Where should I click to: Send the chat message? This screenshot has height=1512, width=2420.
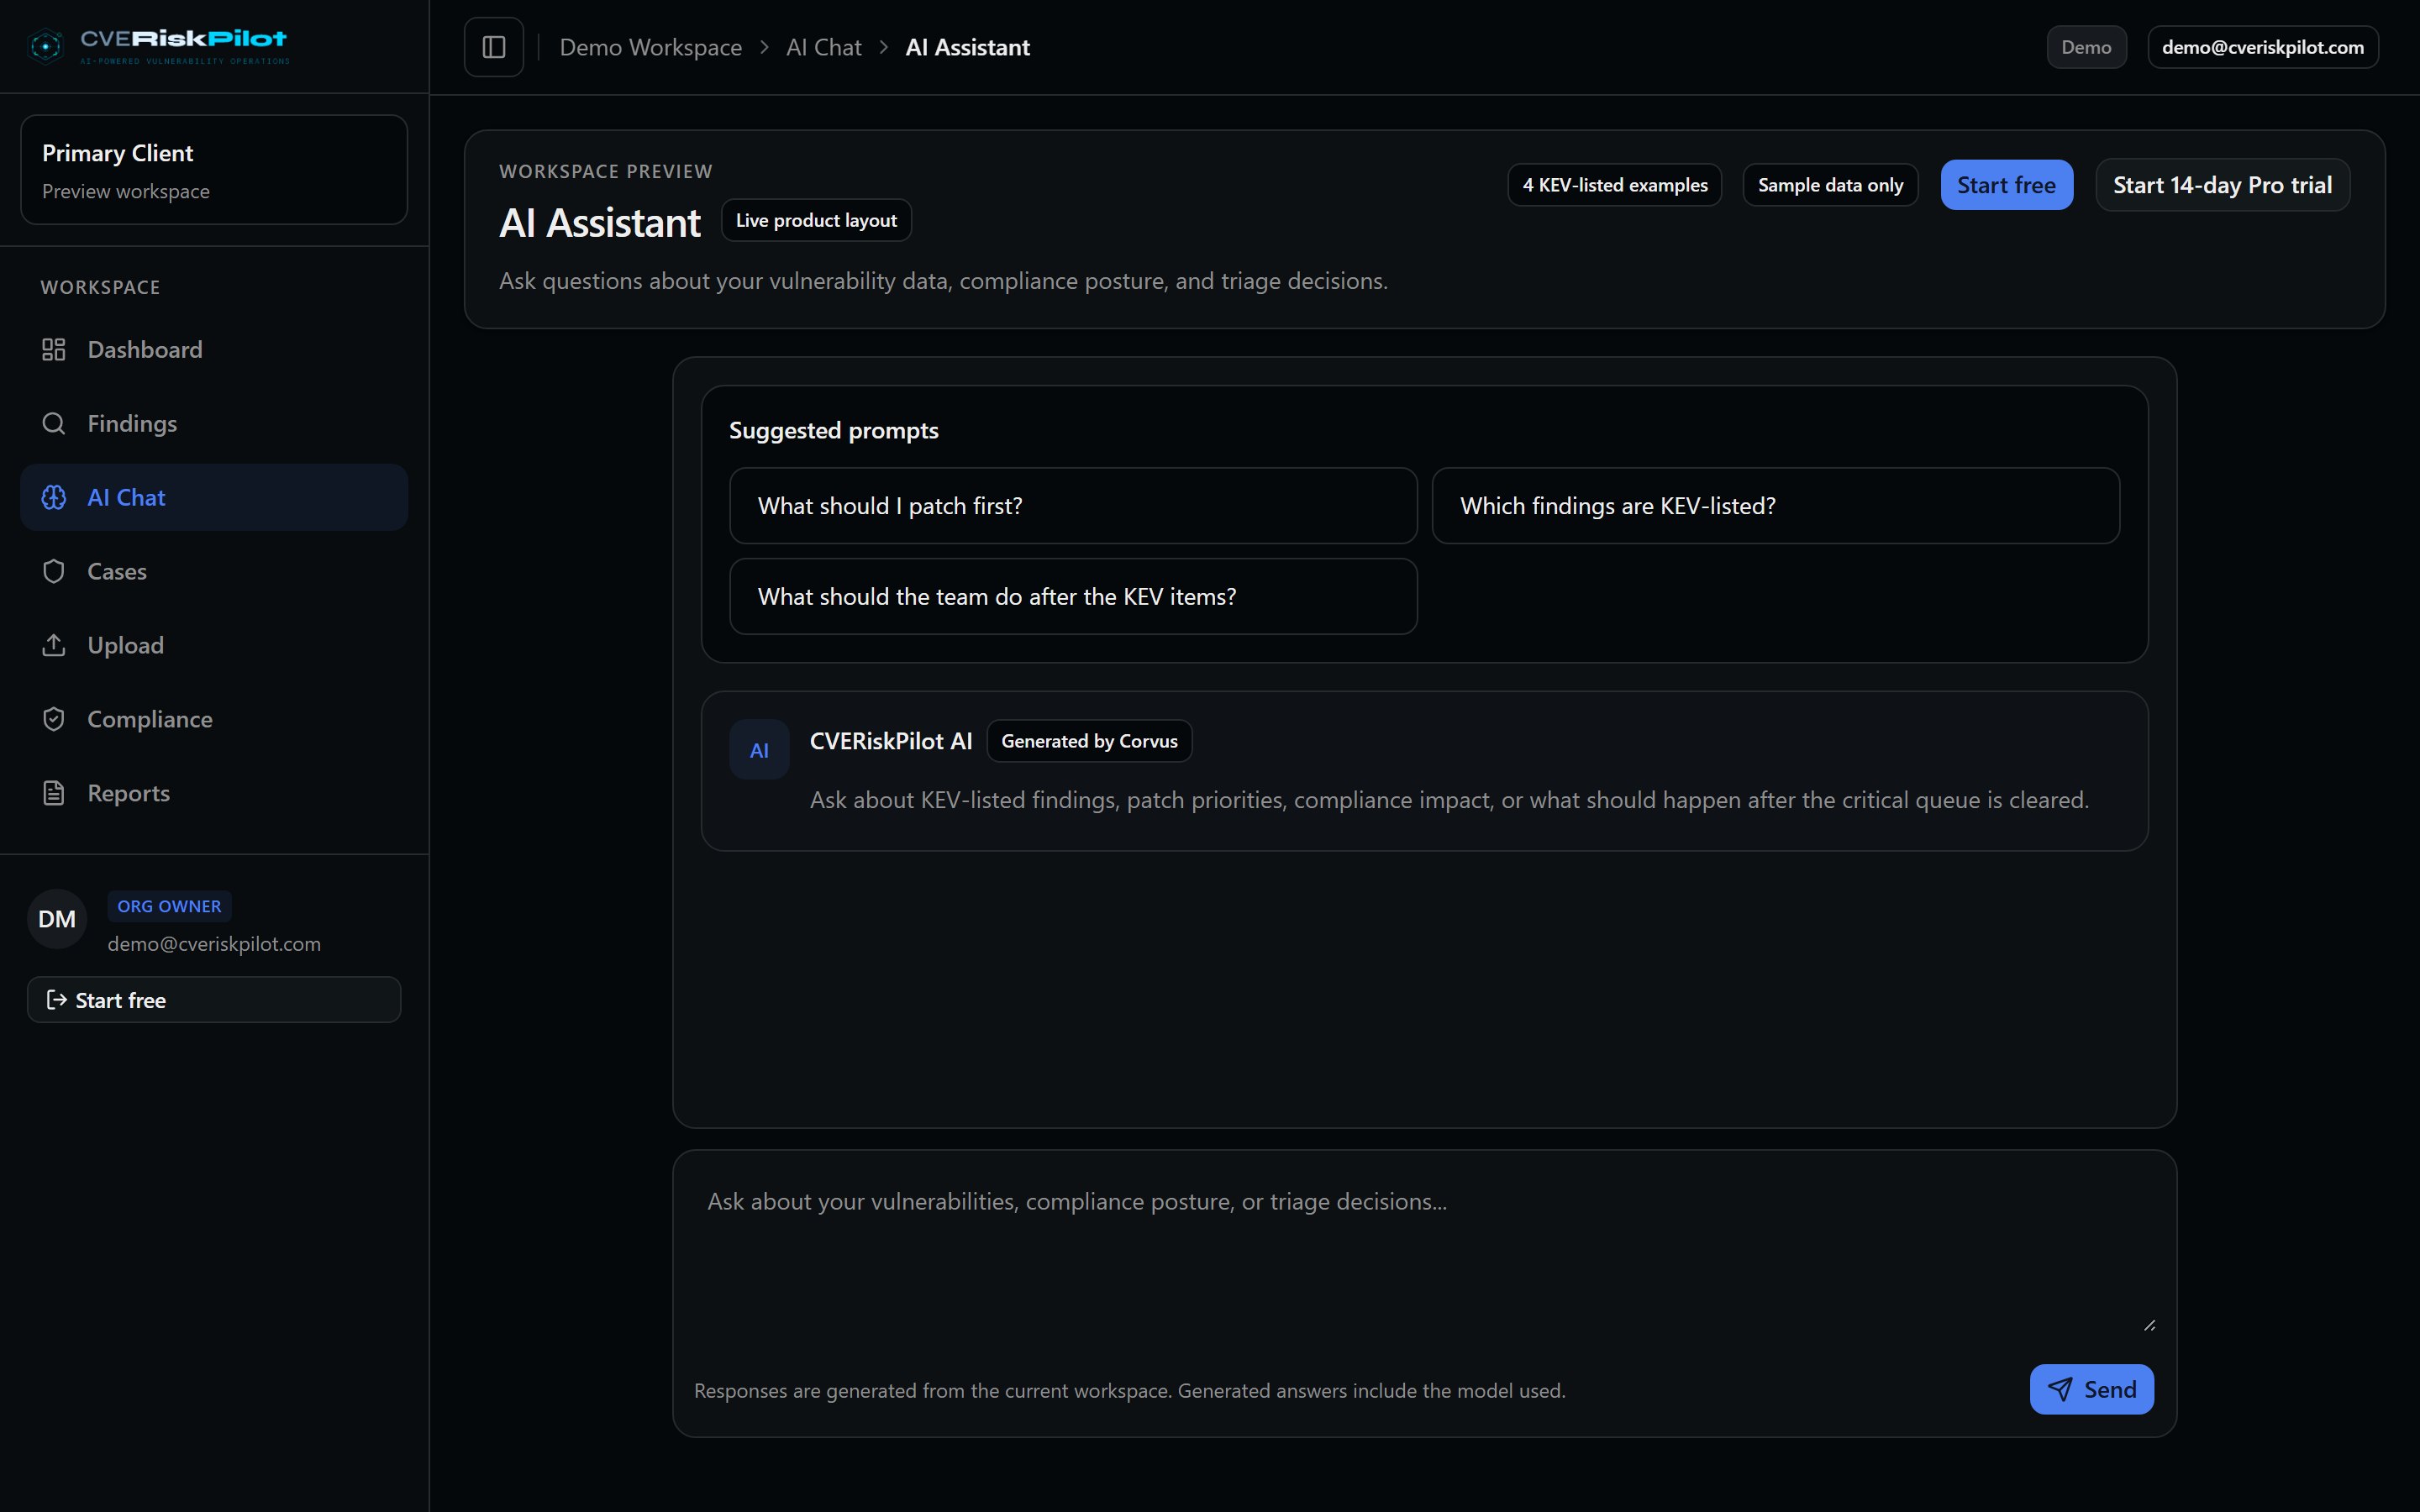[x=2091, y=1389]
